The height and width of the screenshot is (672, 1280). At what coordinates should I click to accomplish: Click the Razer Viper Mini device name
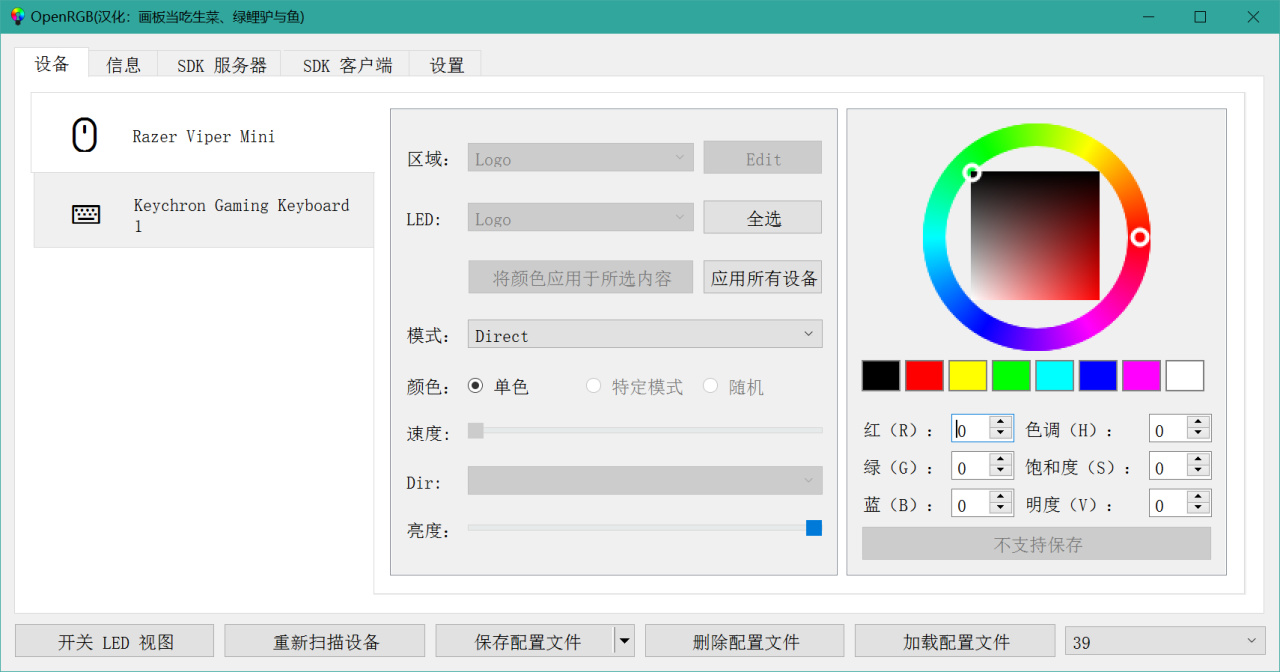[x=204, y=137]
